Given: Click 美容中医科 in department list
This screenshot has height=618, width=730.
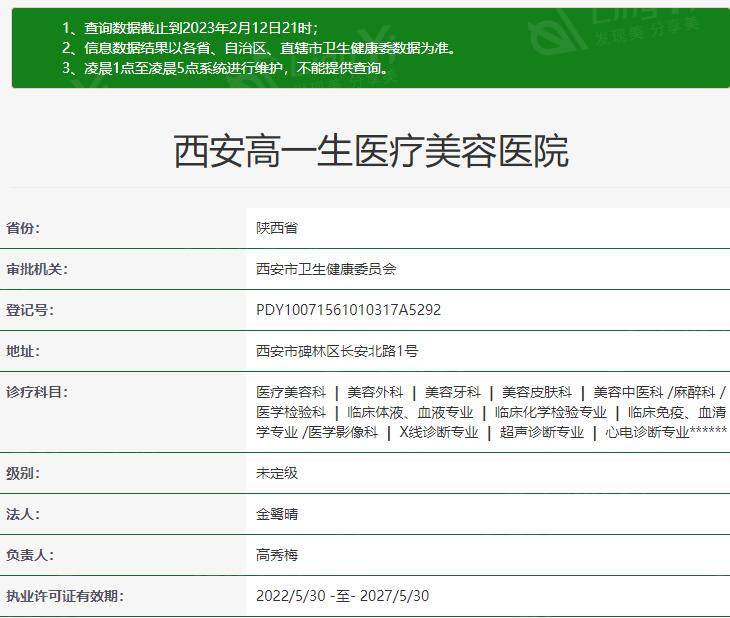Looking at the screenshot, I should [x=628, y=392].
